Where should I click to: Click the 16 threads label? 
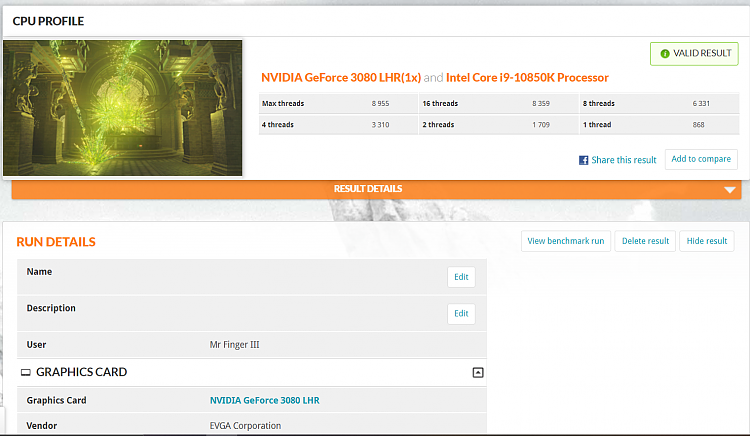pos(440,104)
